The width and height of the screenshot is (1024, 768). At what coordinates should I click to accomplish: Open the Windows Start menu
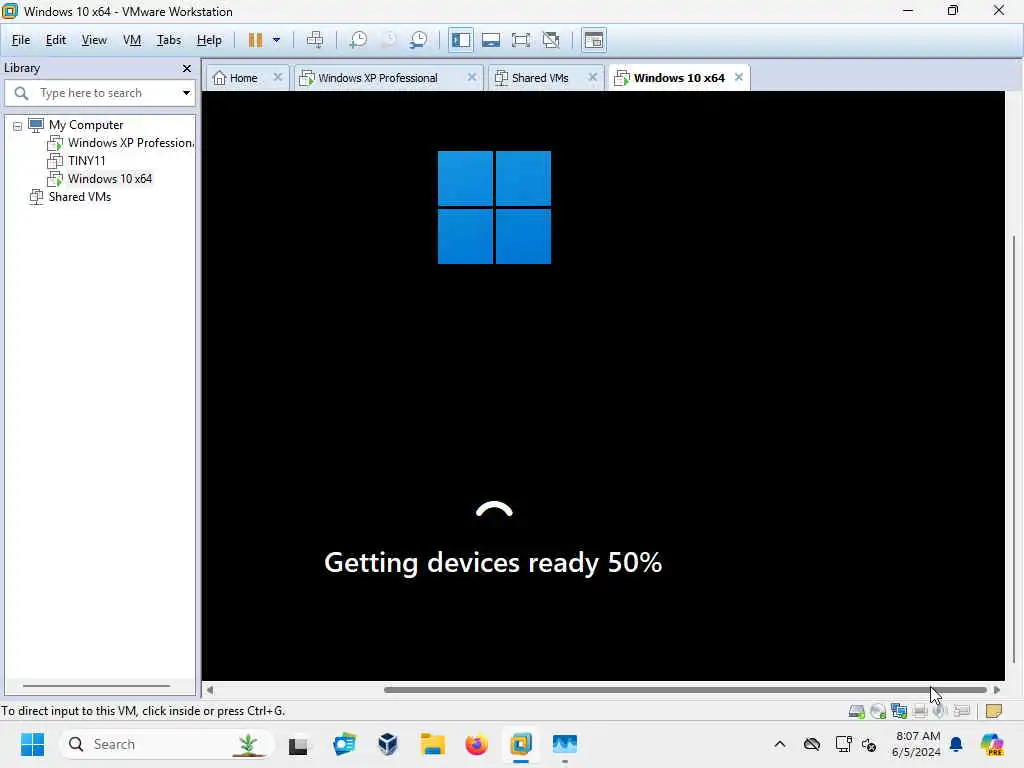pyautogui.click(x=32, y=744)
